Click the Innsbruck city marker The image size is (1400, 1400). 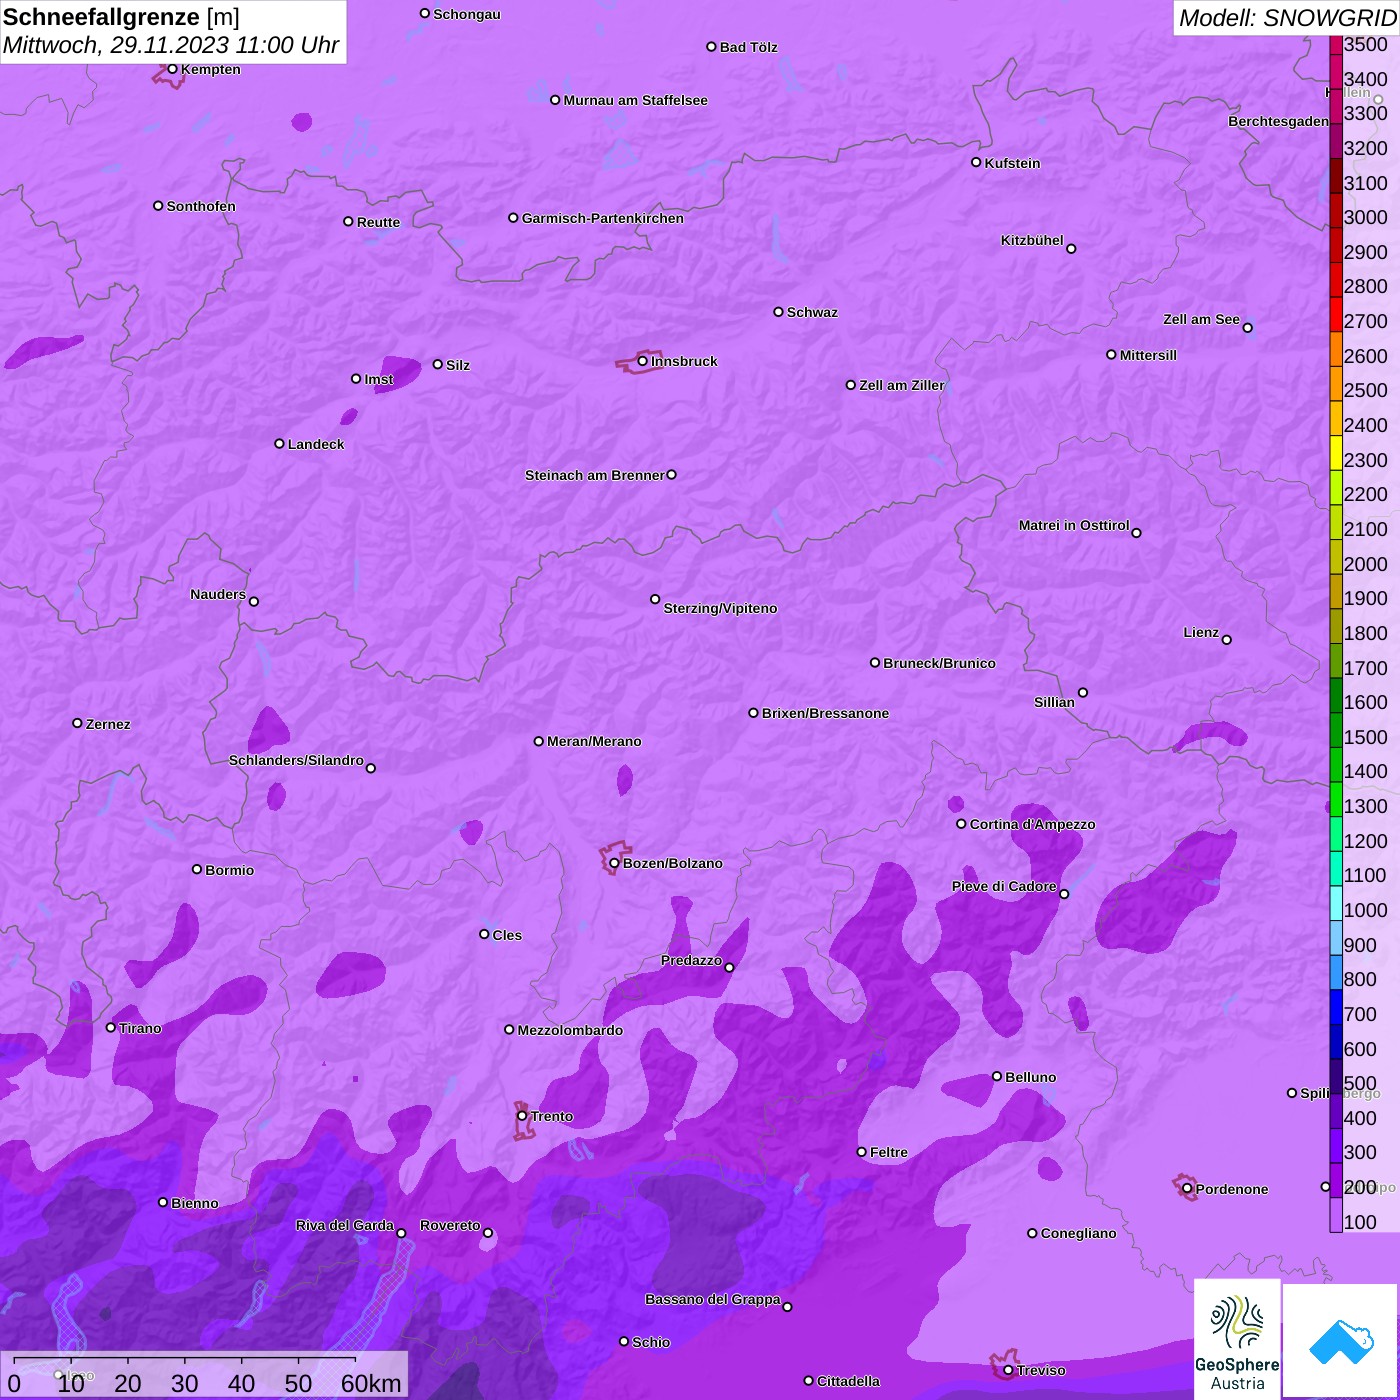click(642, 361)
